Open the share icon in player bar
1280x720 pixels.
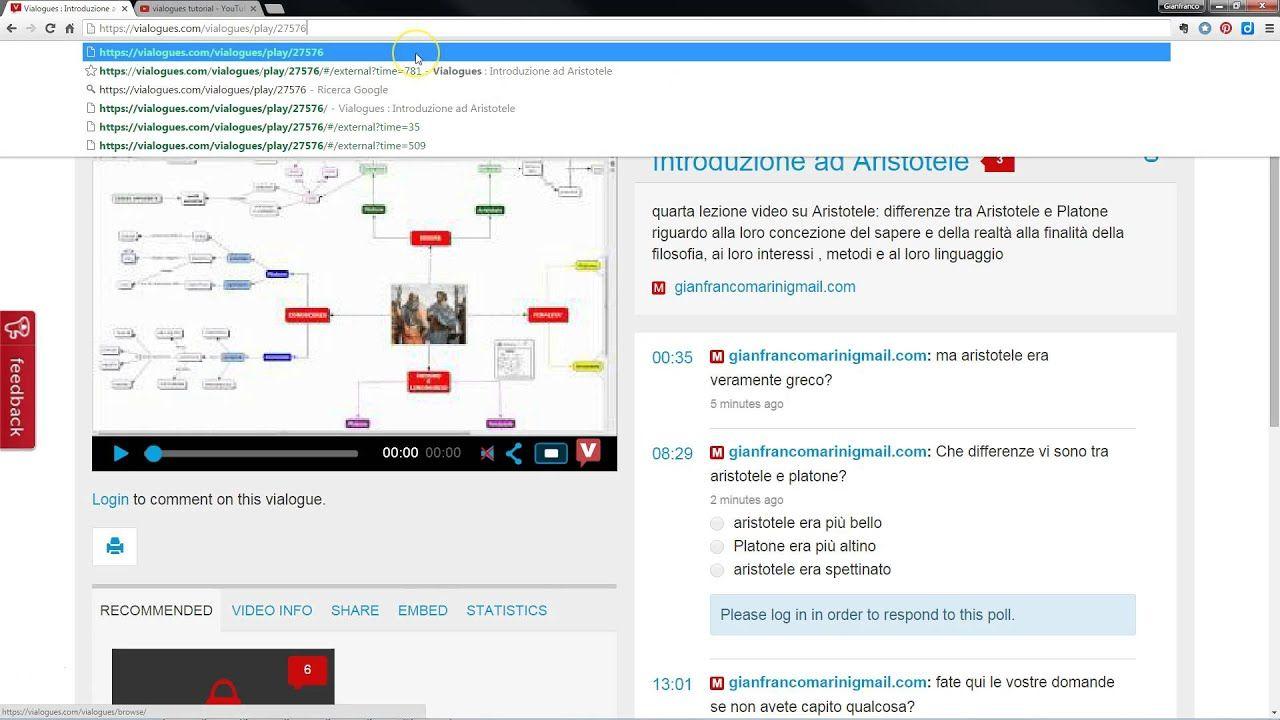514,453
